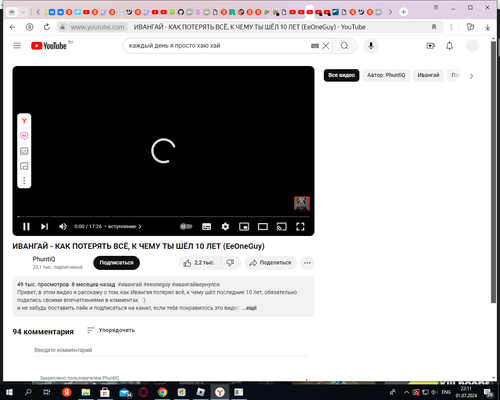Start voice search with the microphone icon
Viewport: 500px width, 400px height.
(371, 46)
